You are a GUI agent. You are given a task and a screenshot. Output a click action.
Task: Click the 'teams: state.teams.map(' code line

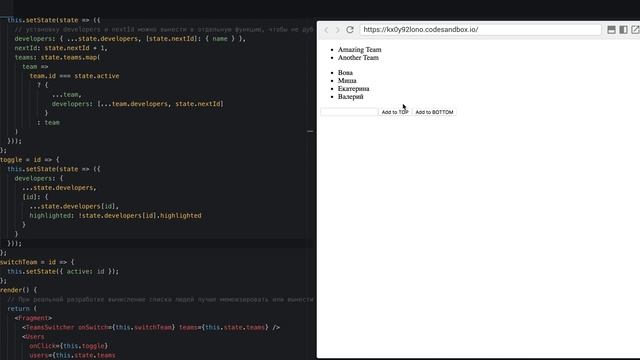tap(57, 57)
